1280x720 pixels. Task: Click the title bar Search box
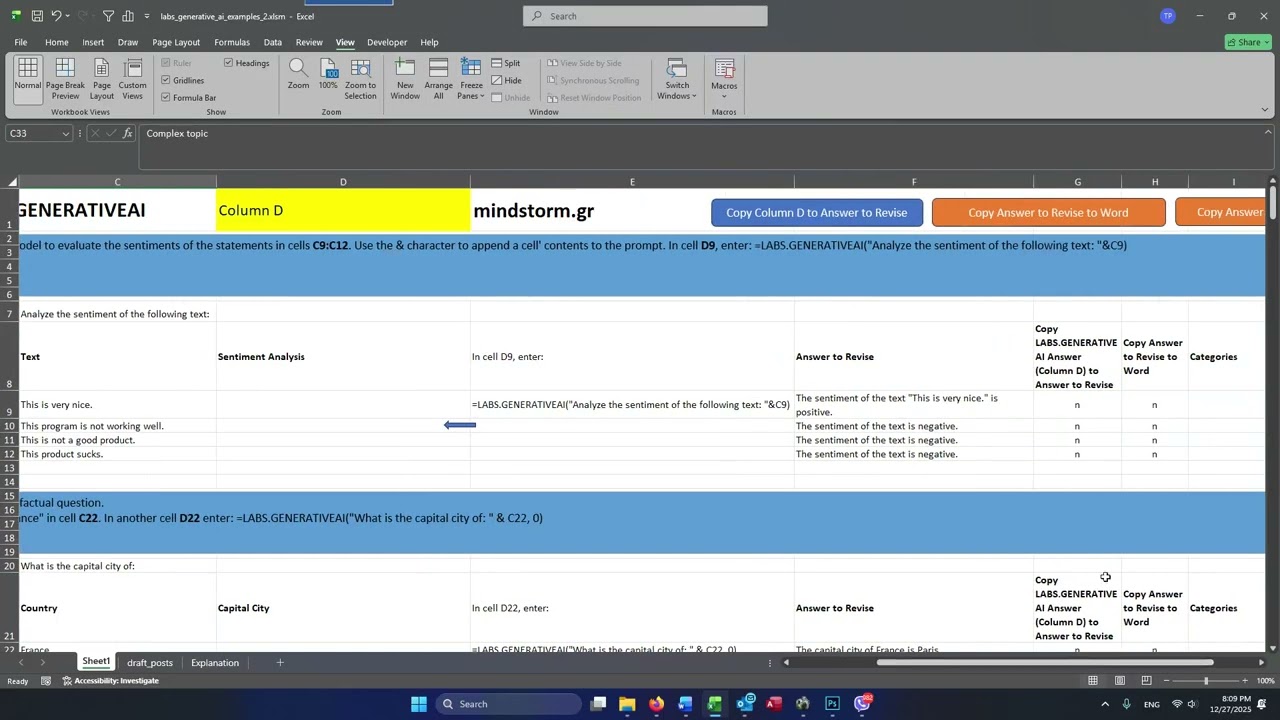point(645,16)
